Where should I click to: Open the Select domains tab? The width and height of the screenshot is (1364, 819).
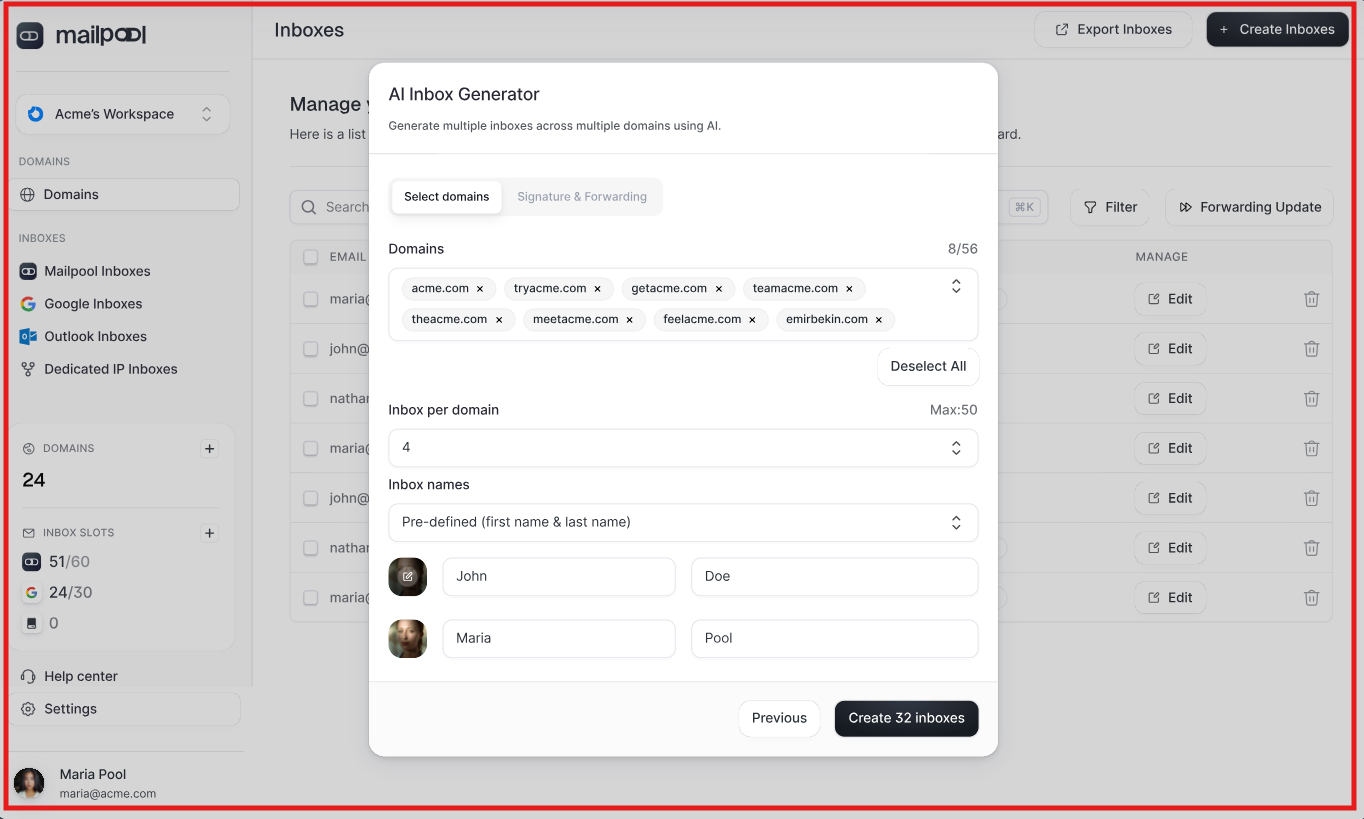coord(446,197)
